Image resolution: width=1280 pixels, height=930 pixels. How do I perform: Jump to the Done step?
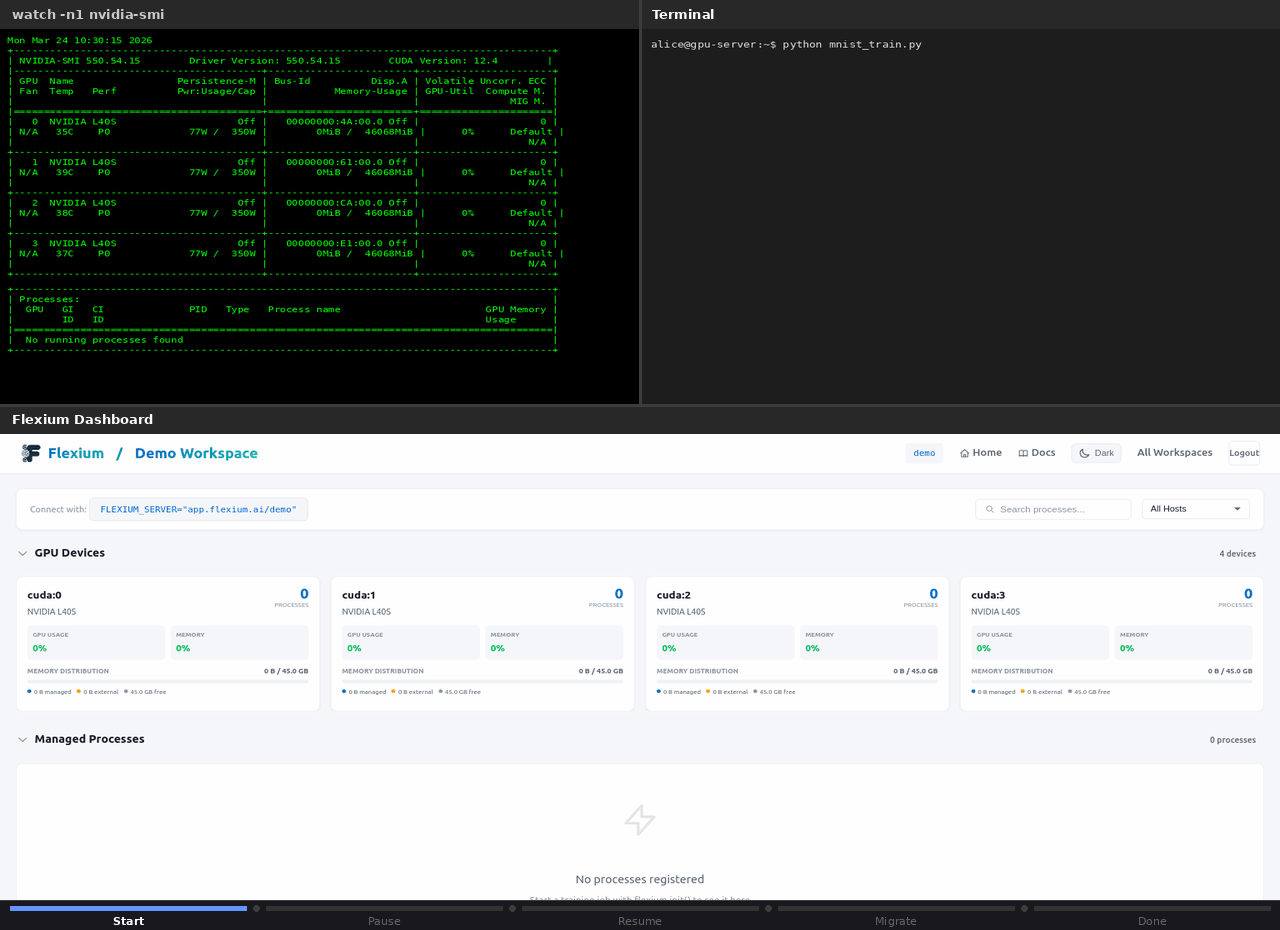(1152, 921)
